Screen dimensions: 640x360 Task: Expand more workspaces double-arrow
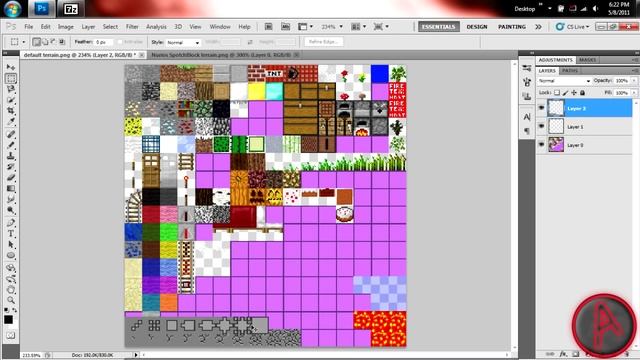coord(538,27)
